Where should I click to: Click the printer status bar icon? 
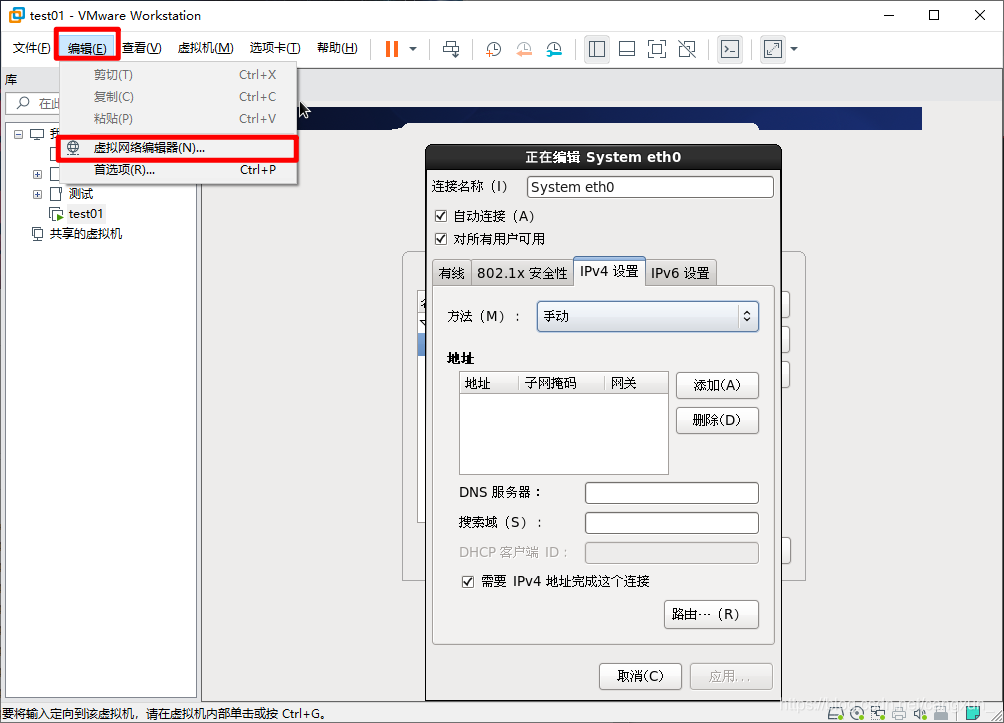[899, 713]
